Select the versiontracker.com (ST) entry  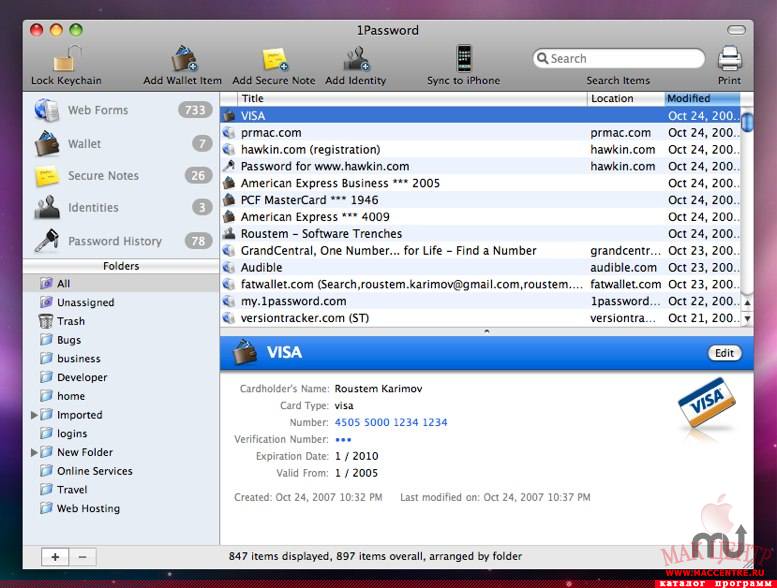click(x=480, y=318)
